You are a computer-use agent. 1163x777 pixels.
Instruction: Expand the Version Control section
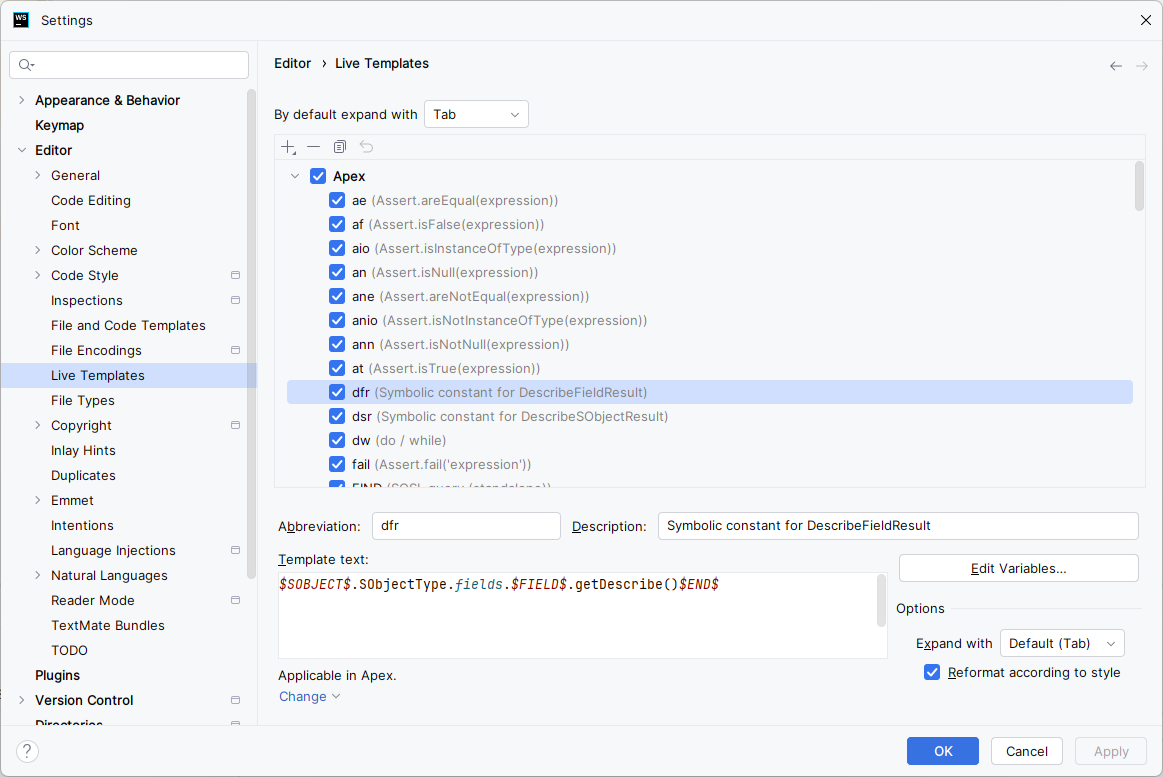click(22, 700)
